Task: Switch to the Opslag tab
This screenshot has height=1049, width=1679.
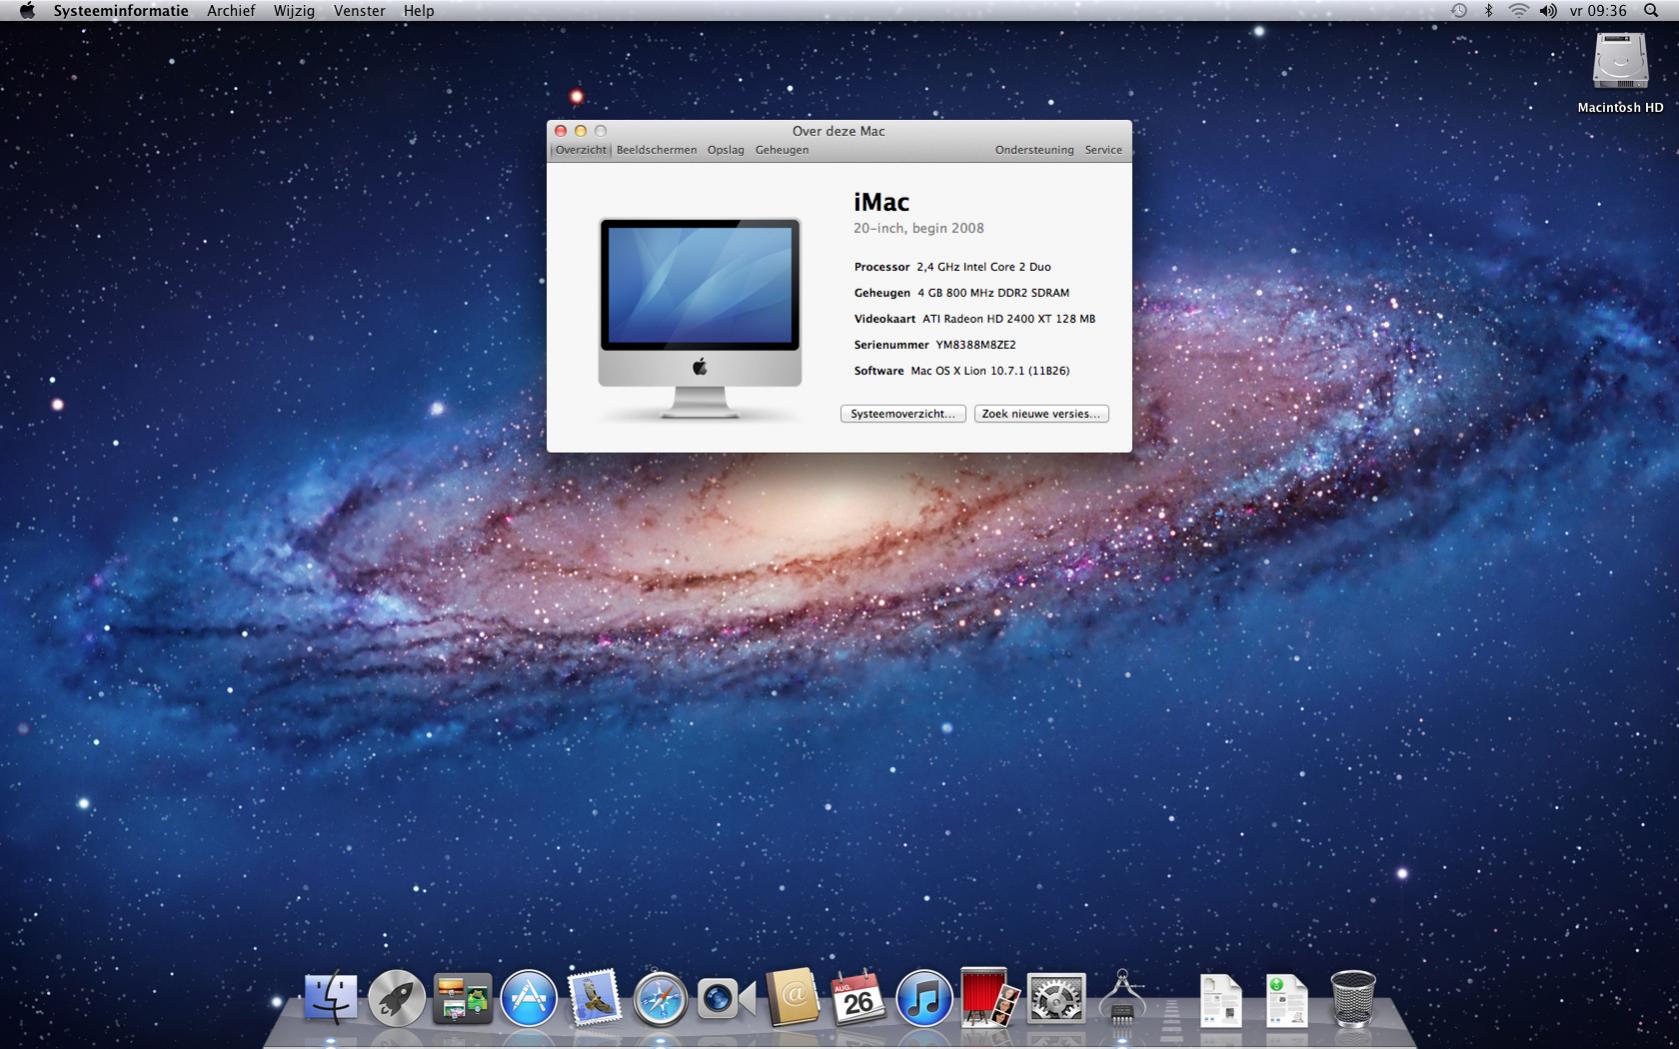Action: (x=725, y=150)
